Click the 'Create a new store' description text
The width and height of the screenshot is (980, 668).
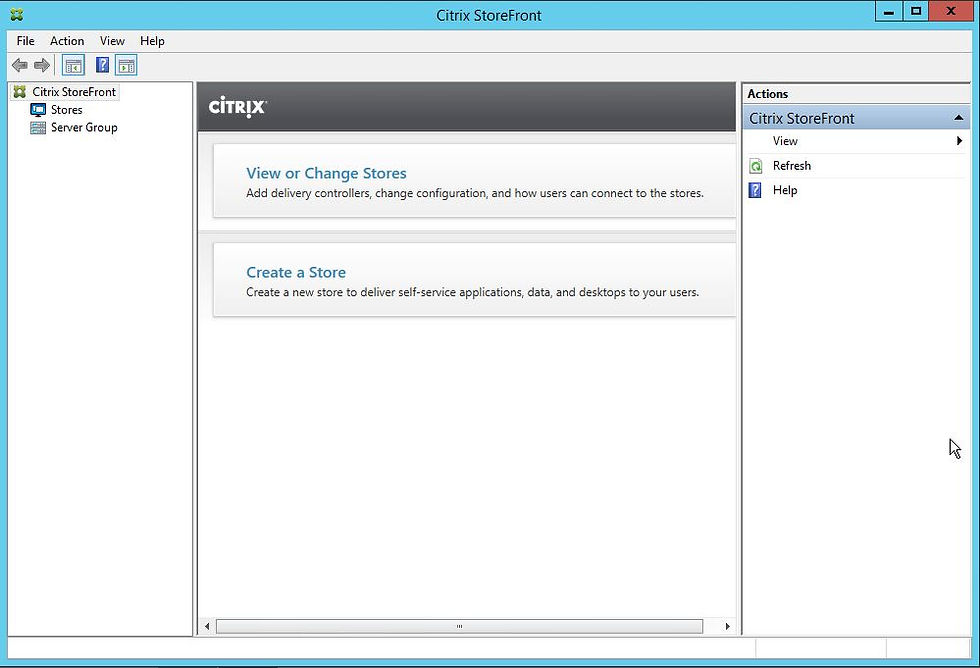pyautogui.click(x=472, y=292)
